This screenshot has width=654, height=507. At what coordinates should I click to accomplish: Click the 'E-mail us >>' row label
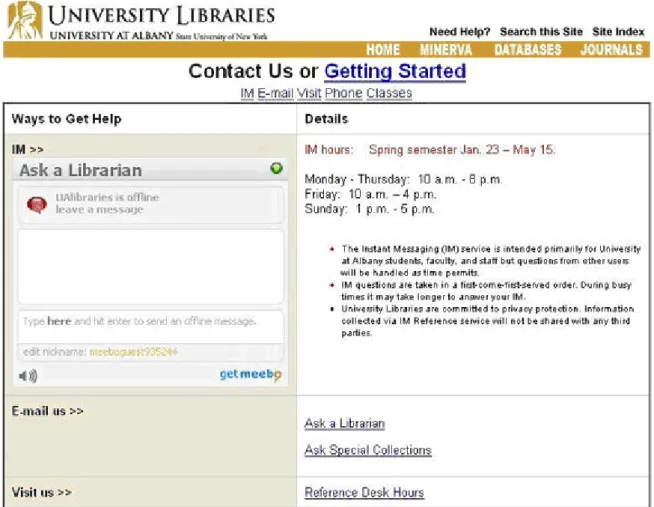point(48,411)
